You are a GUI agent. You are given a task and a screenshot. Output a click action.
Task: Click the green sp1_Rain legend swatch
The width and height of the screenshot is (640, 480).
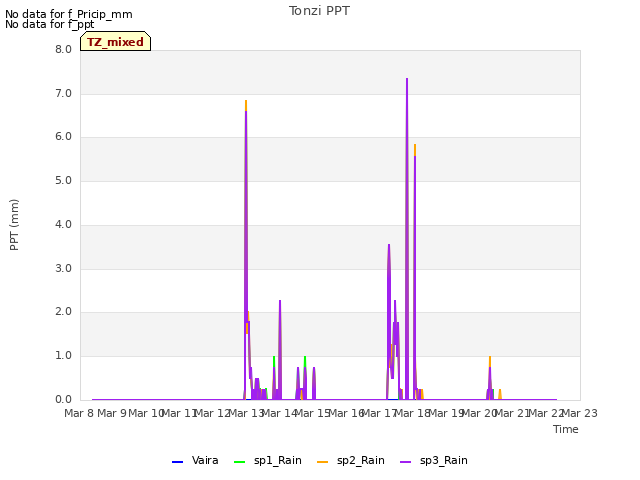pos(240,462)
